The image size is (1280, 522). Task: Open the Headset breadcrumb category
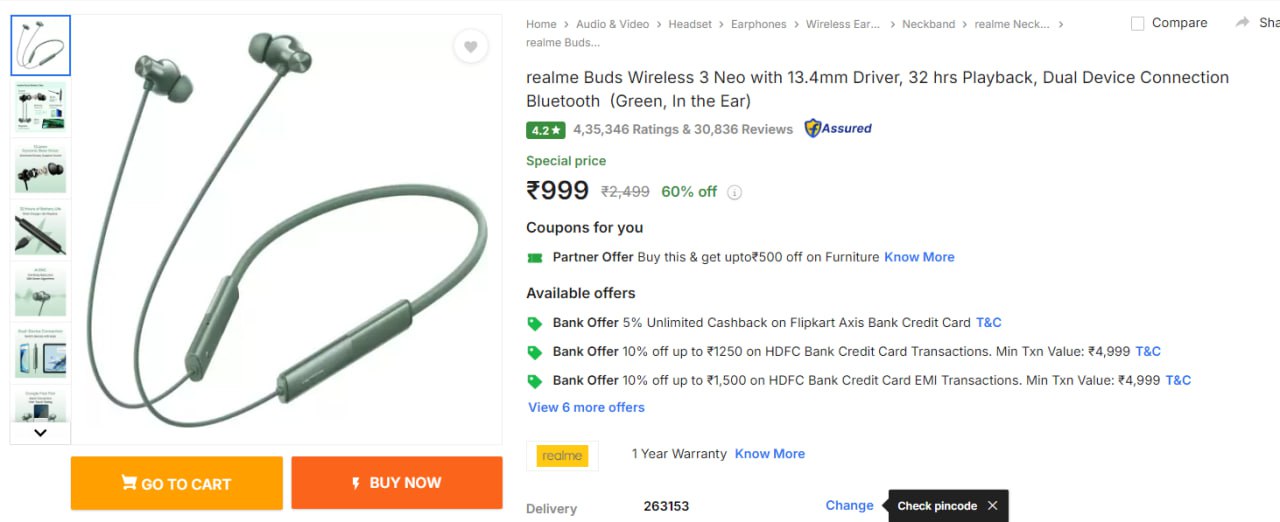(690, 24)
